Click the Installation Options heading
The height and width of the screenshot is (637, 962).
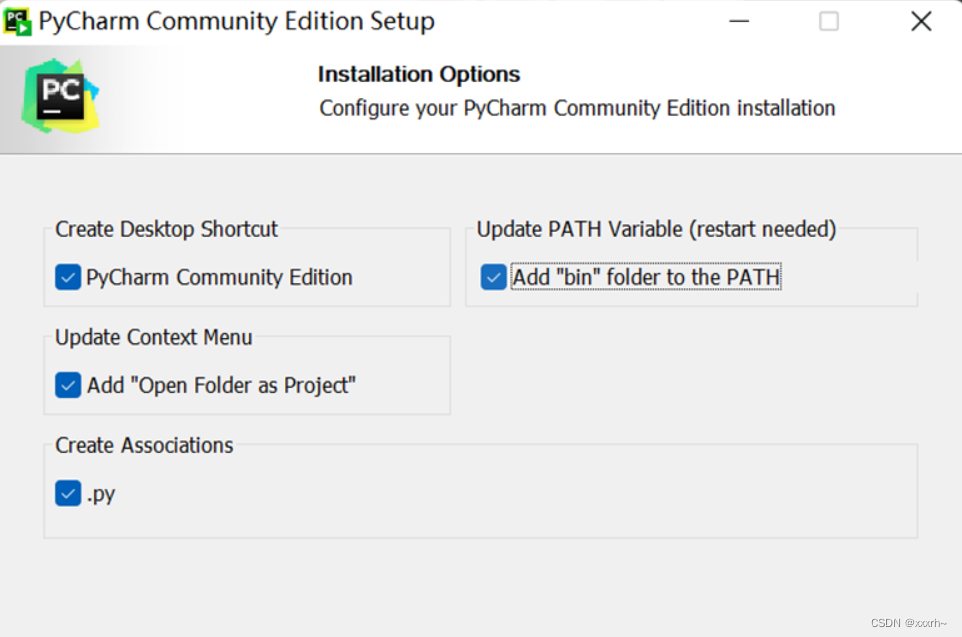[418, 74]
